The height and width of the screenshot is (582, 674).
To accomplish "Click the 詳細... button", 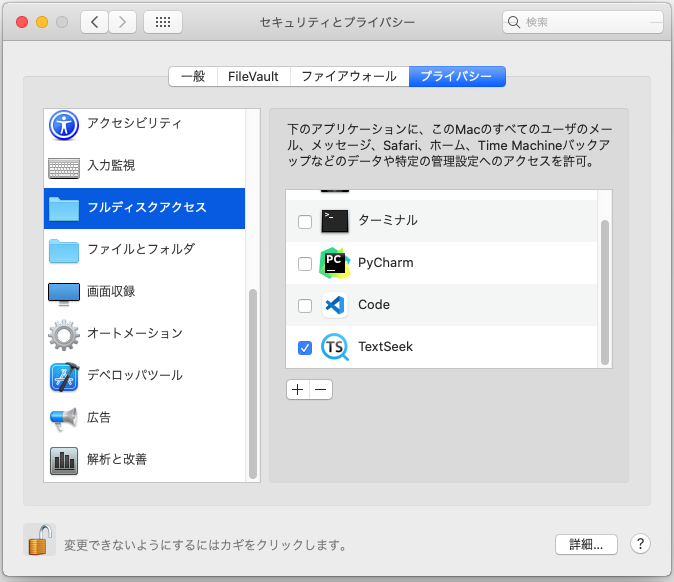I will click(x=586, y=545).
